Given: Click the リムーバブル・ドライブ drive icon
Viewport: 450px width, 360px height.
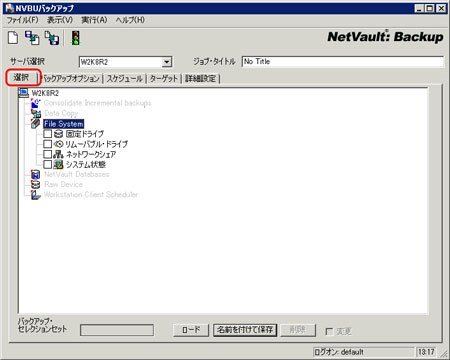Looking at the screenshot, I should [58, 144].
